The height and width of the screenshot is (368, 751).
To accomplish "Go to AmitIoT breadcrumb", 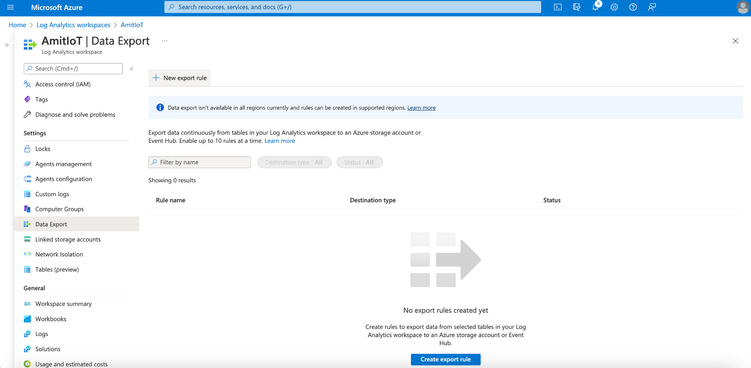I will tap(132, 25).
